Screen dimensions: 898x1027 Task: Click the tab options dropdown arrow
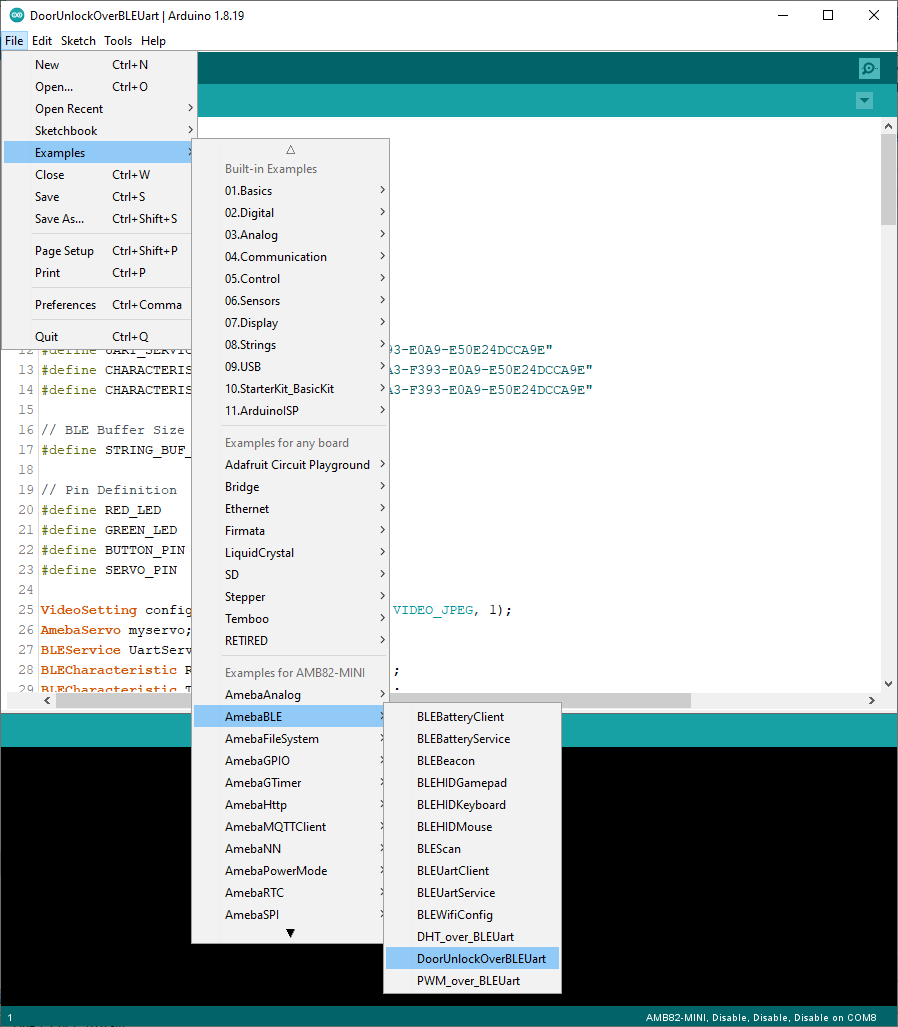[865, 101]
